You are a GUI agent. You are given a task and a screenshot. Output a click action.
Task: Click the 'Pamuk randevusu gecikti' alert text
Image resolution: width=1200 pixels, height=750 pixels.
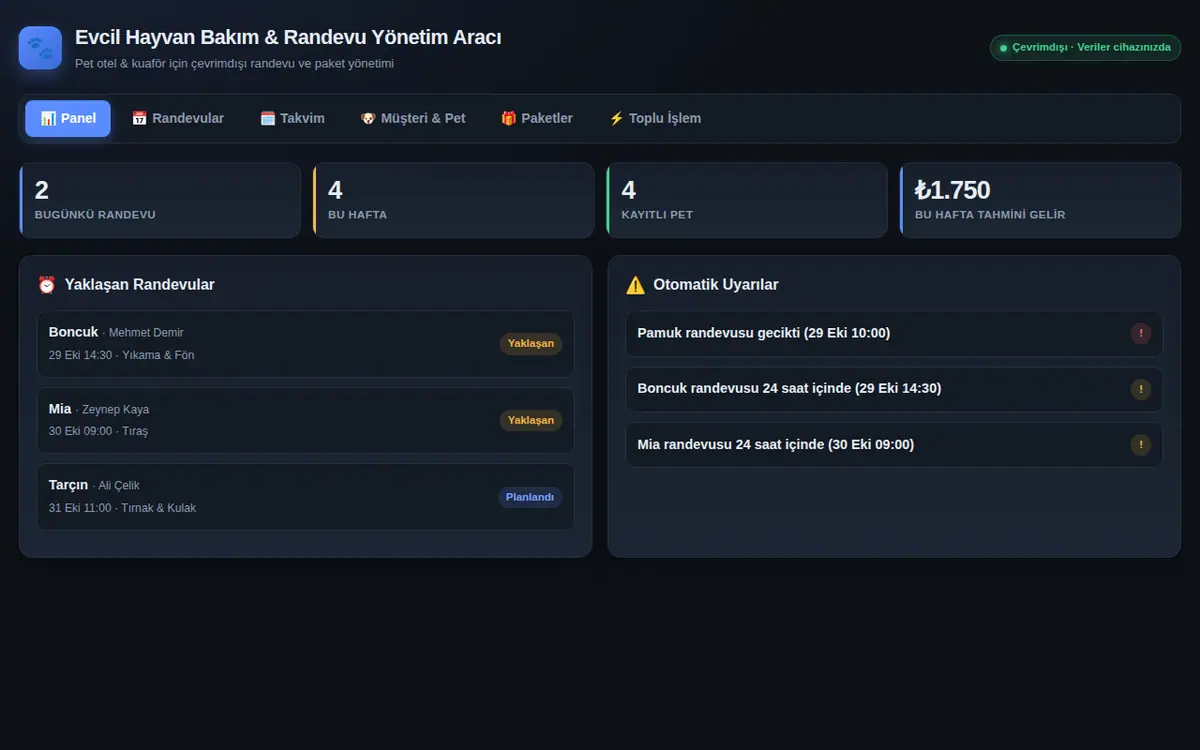[x=764, y=333]
